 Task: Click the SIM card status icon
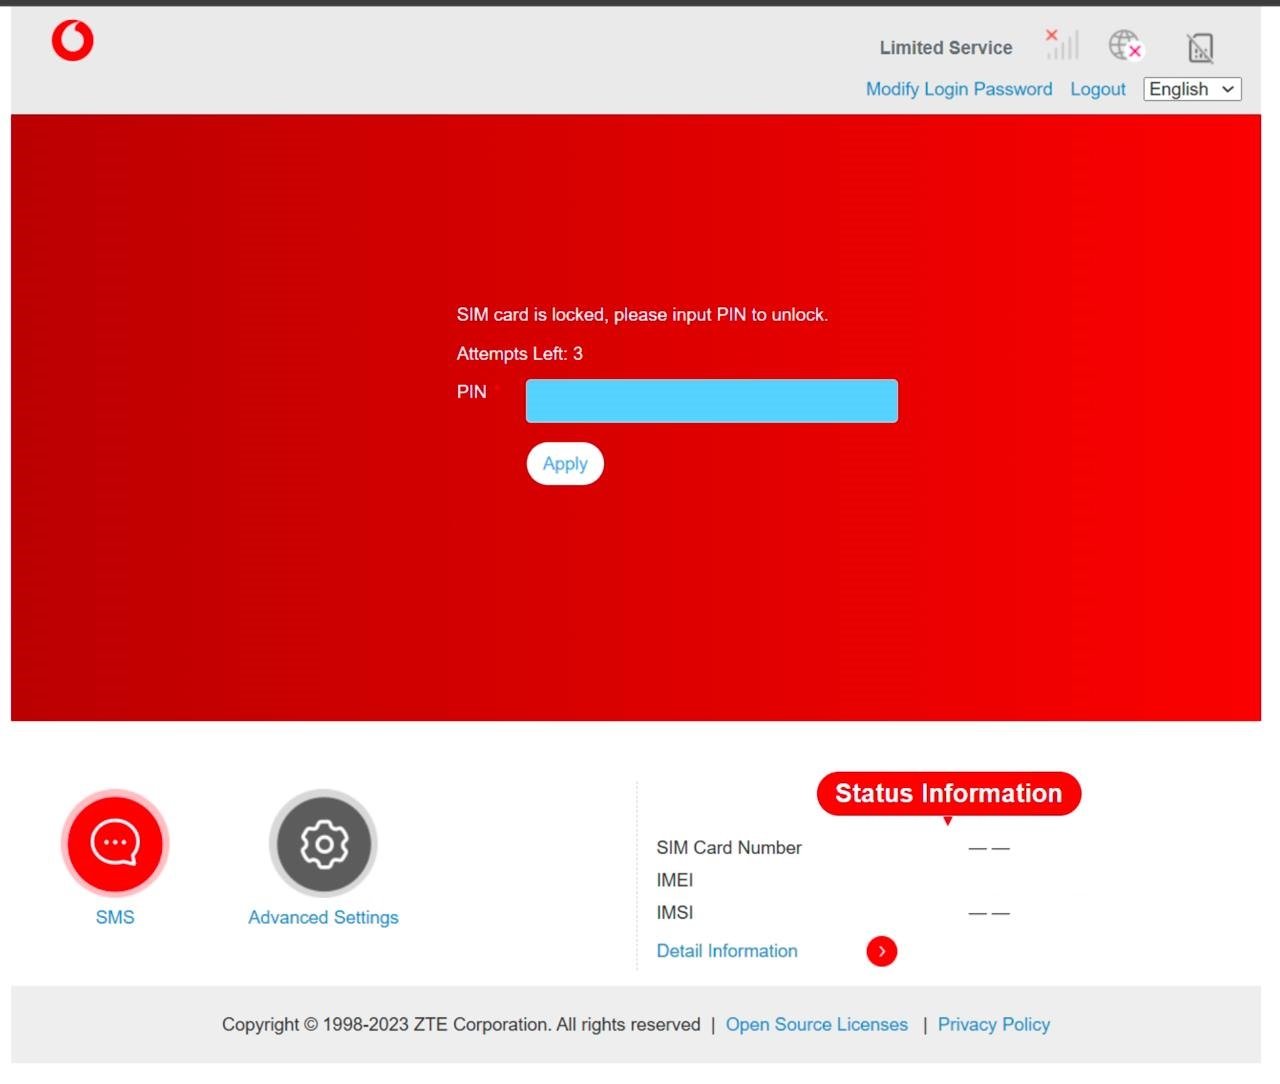point(1200,47)
